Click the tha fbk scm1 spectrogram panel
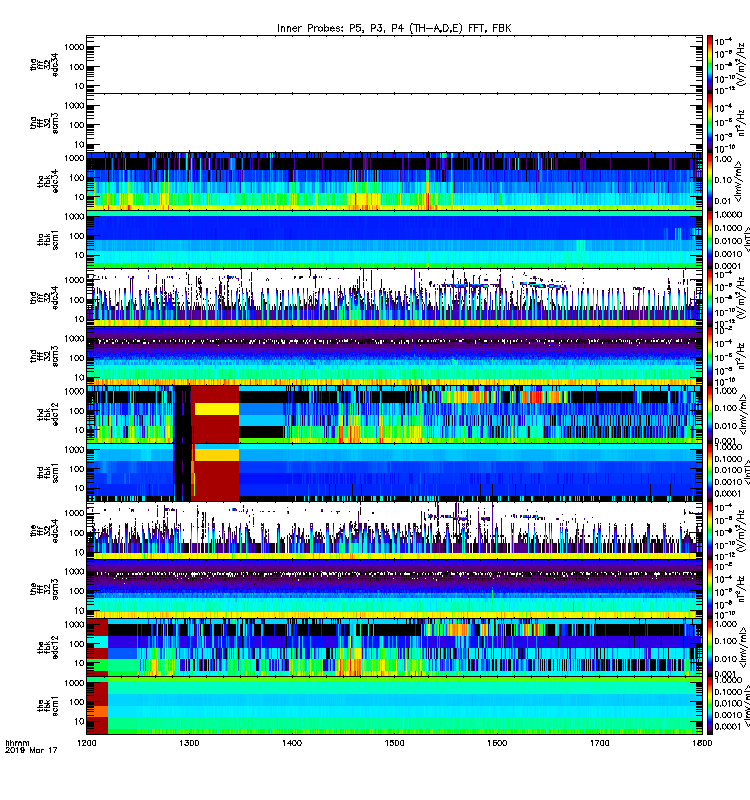The width and height of the screenshot is (750, 800). (394, 240)
